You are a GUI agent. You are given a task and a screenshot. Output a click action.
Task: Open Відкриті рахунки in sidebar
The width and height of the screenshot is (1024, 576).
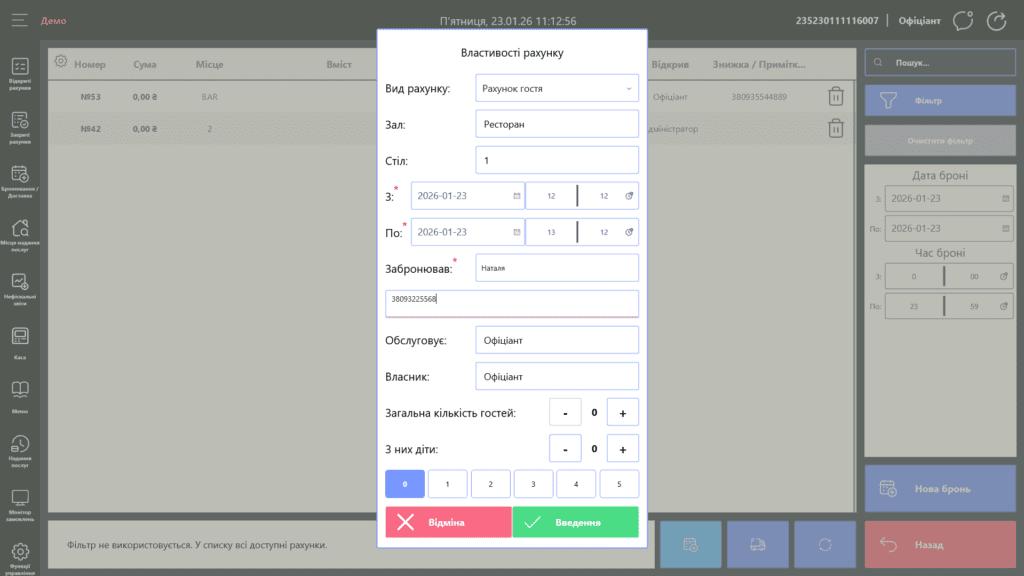click(x=20, y=72)
